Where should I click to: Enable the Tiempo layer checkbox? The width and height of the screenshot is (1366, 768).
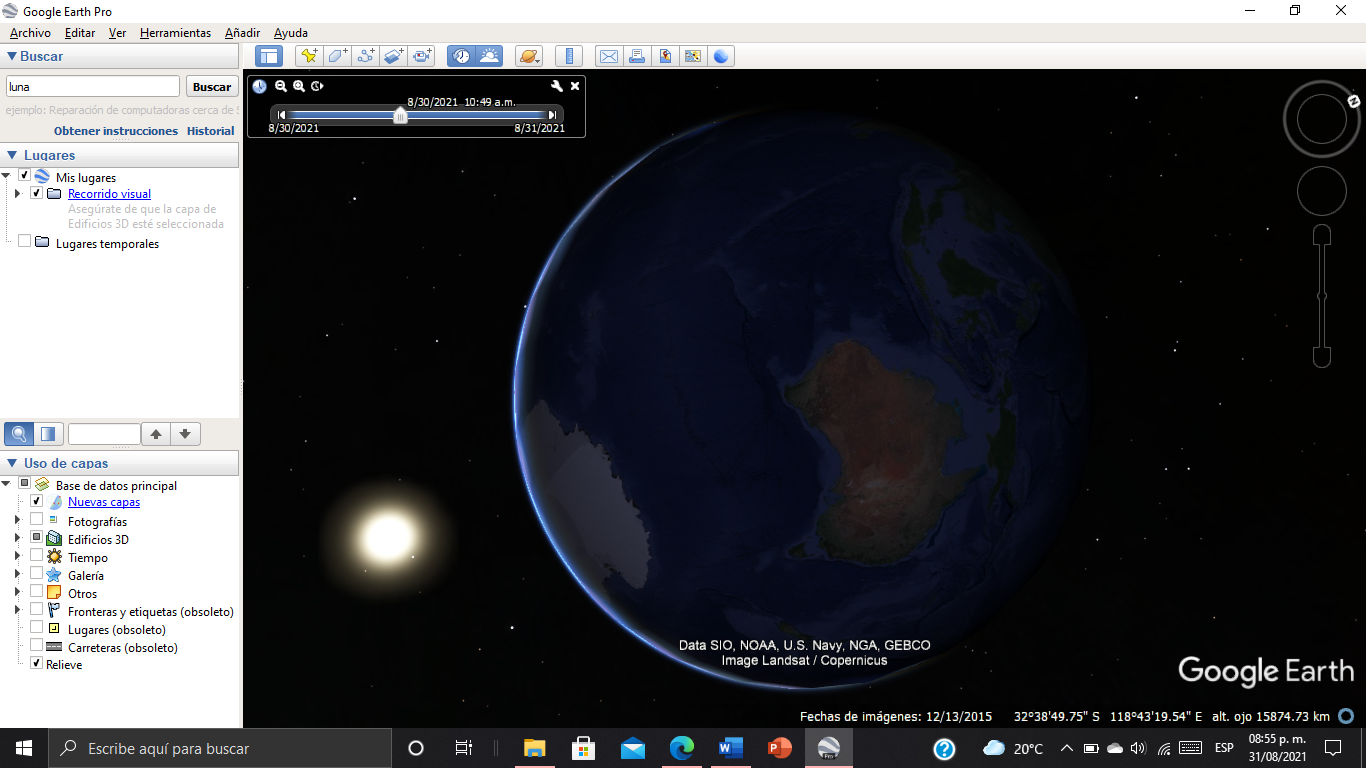[37, 556]
